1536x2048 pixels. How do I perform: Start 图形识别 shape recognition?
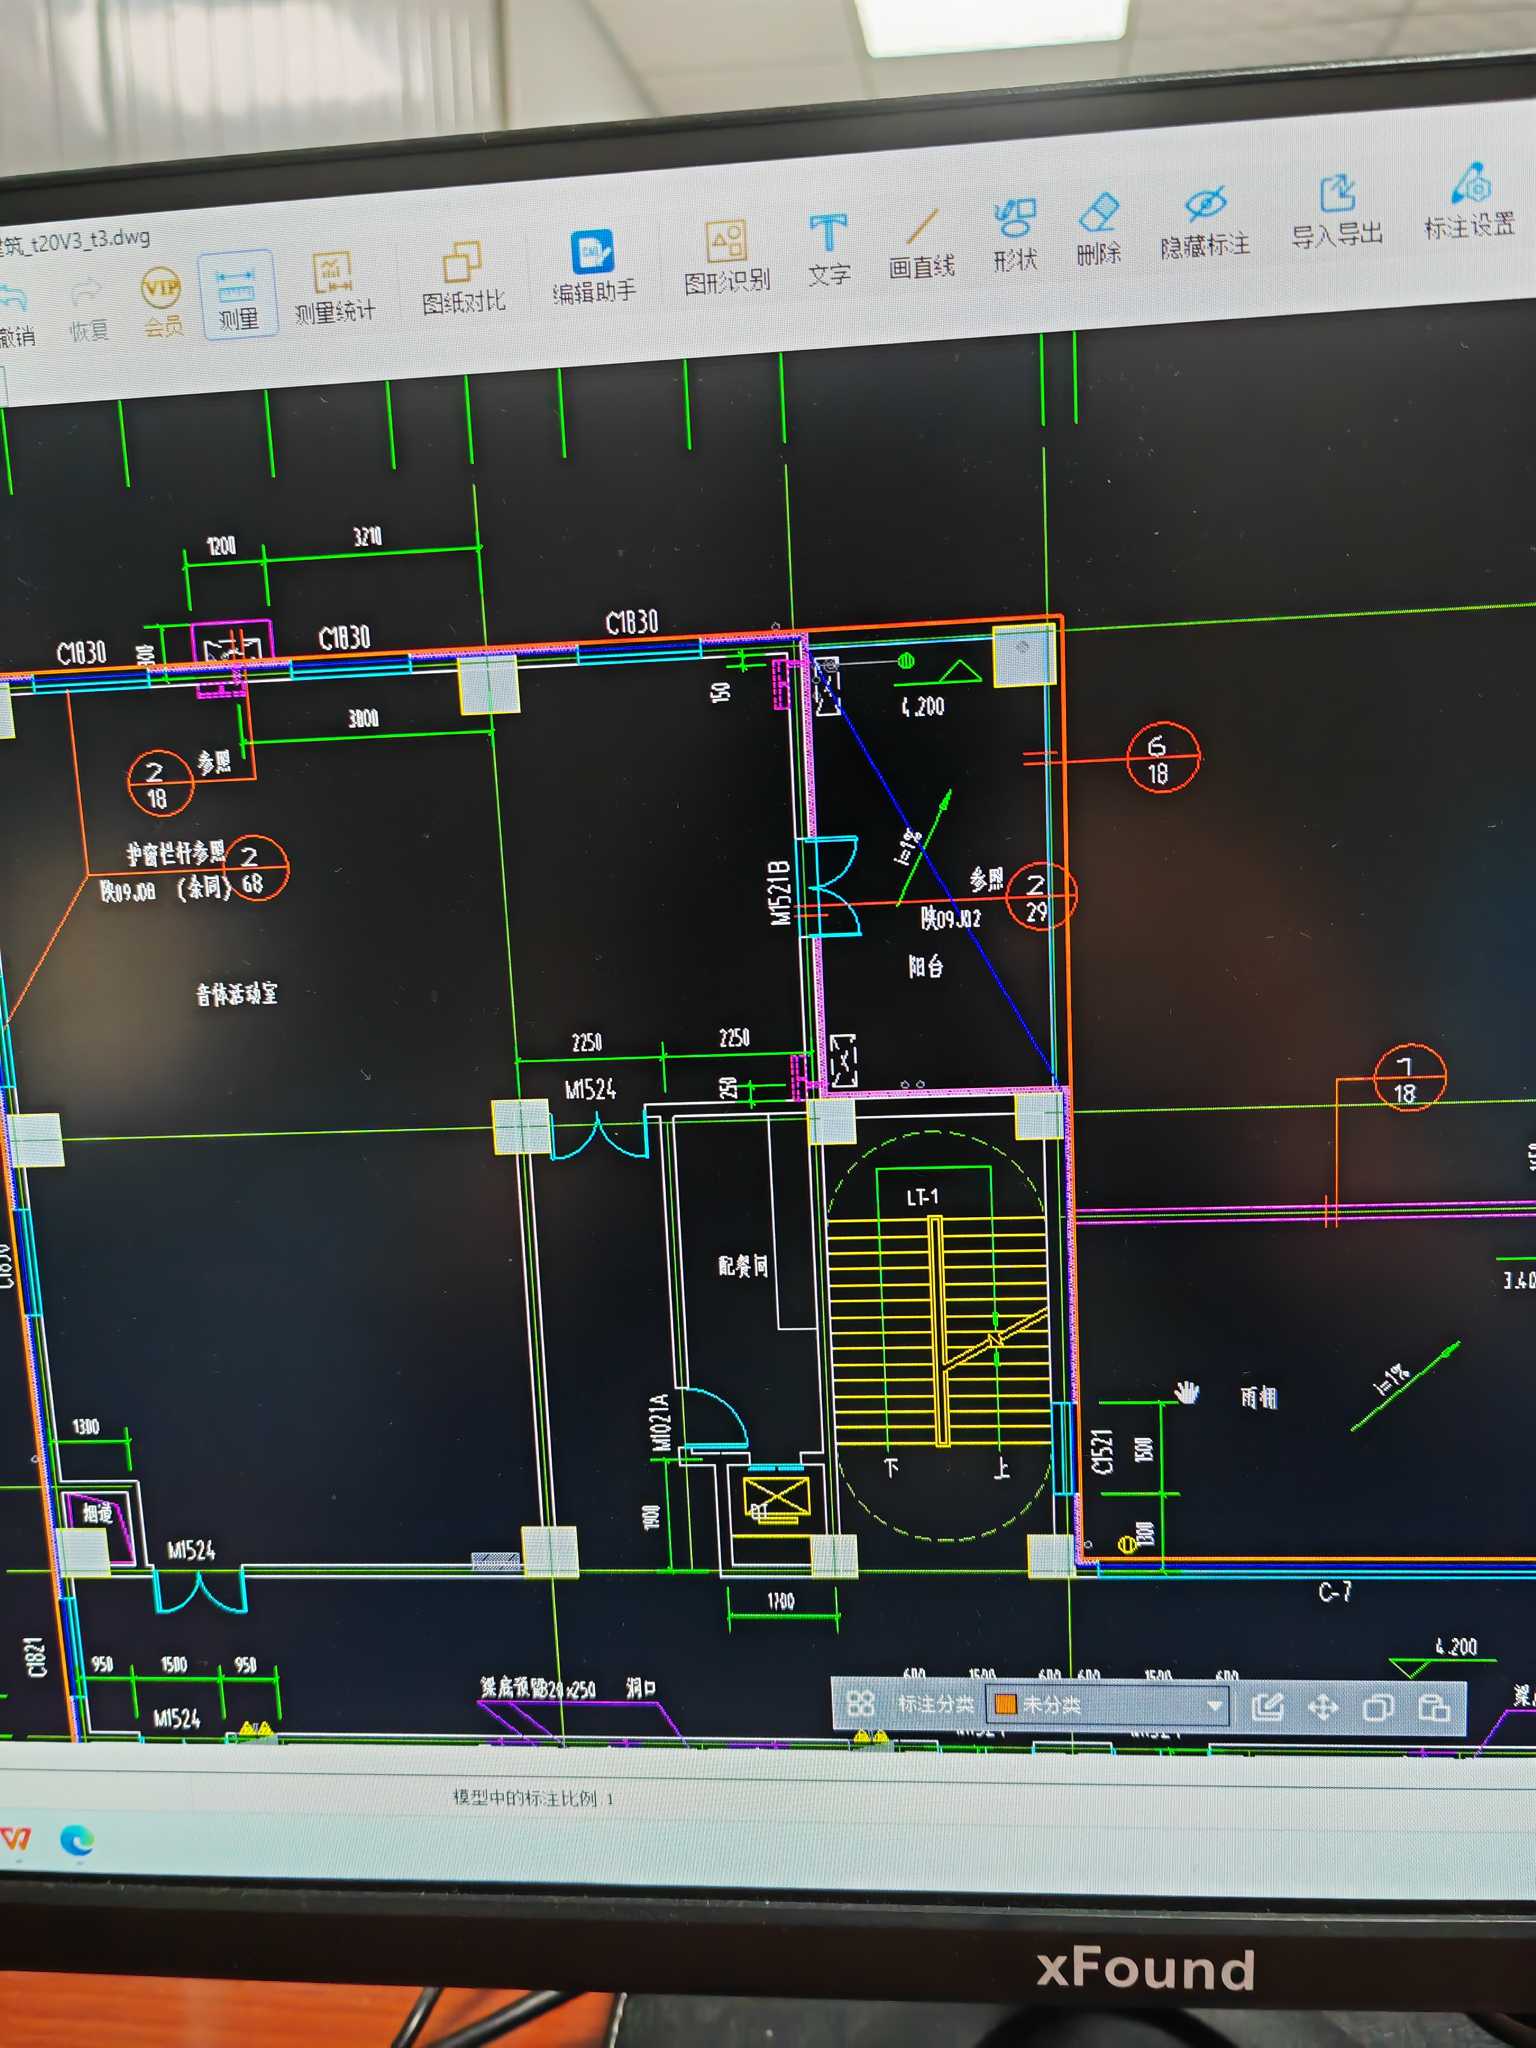[x=726, y=257]
